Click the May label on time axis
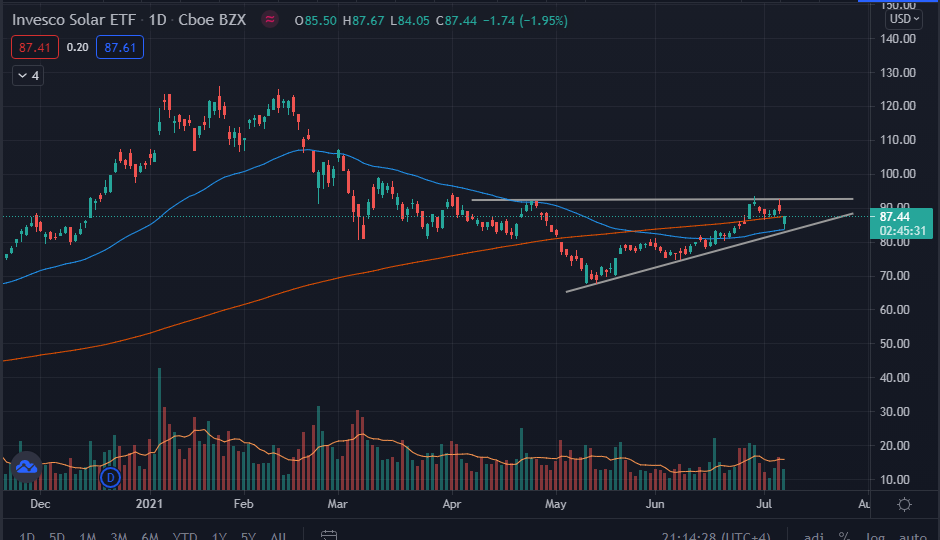 [556, 504]
